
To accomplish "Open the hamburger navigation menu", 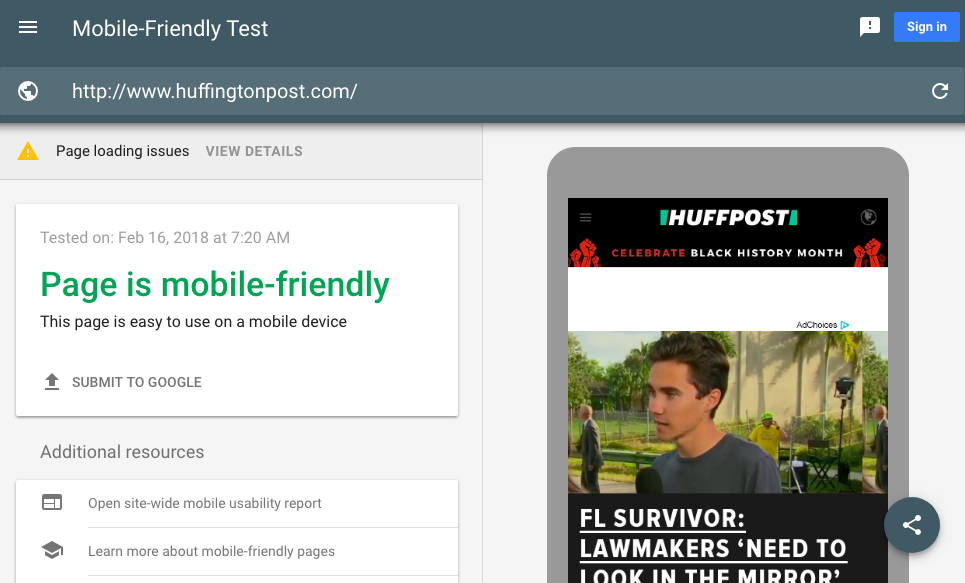I will (28, 28).
